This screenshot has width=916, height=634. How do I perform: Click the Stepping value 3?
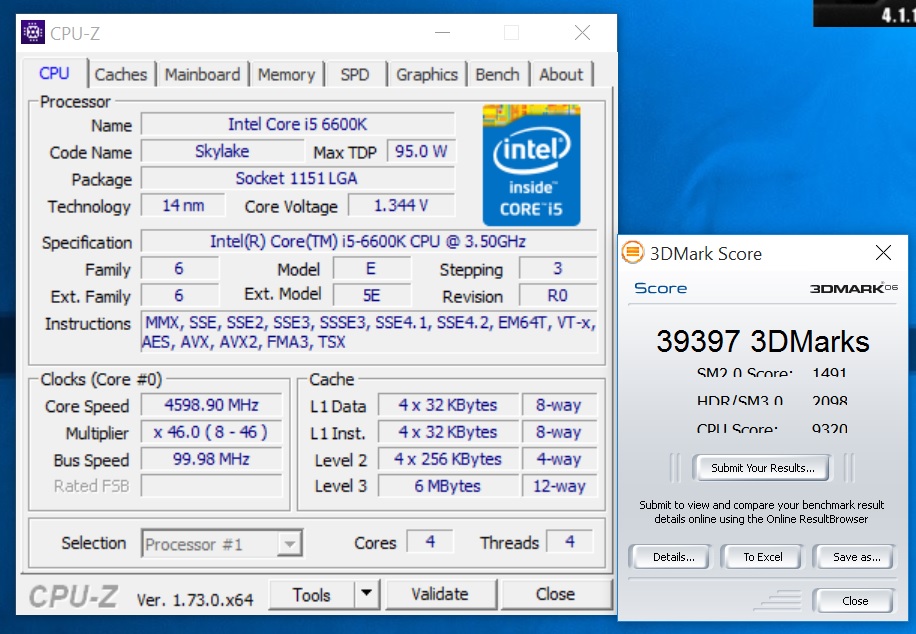[x=557, y=268]
